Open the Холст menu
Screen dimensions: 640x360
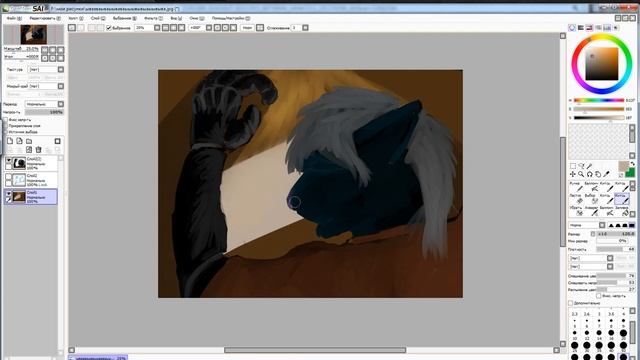point(76,18)
